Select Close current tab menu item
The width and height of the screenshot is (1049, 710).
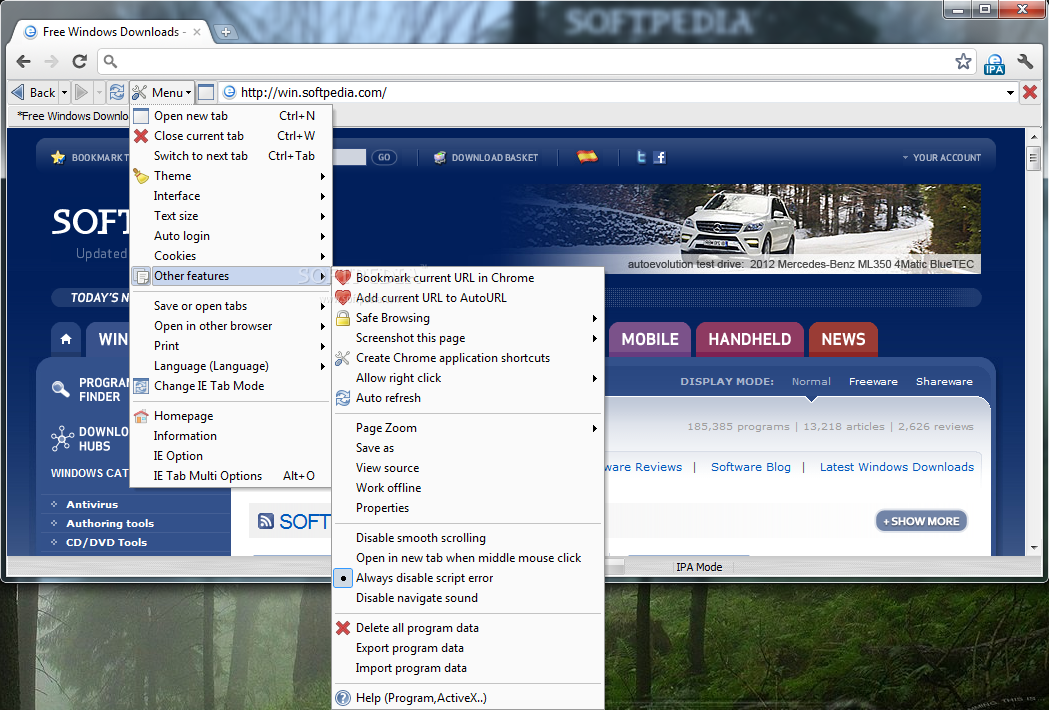point(231,136)
